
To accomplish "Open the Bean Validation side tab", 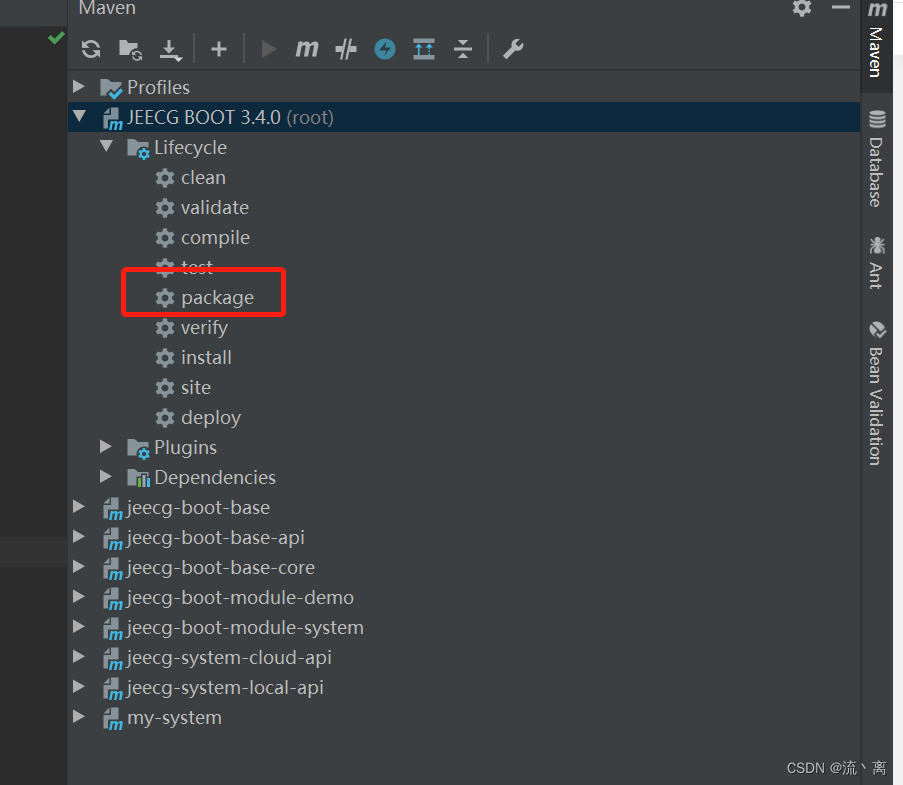I will coord(877,393).
